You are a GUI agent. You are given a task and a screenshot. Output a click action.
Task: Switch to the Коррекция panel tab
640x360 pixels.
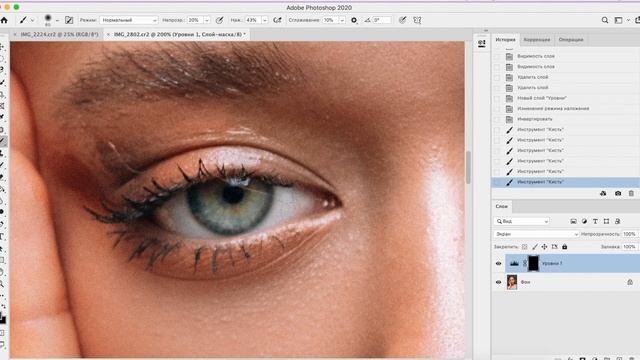[x=537, y=40]
